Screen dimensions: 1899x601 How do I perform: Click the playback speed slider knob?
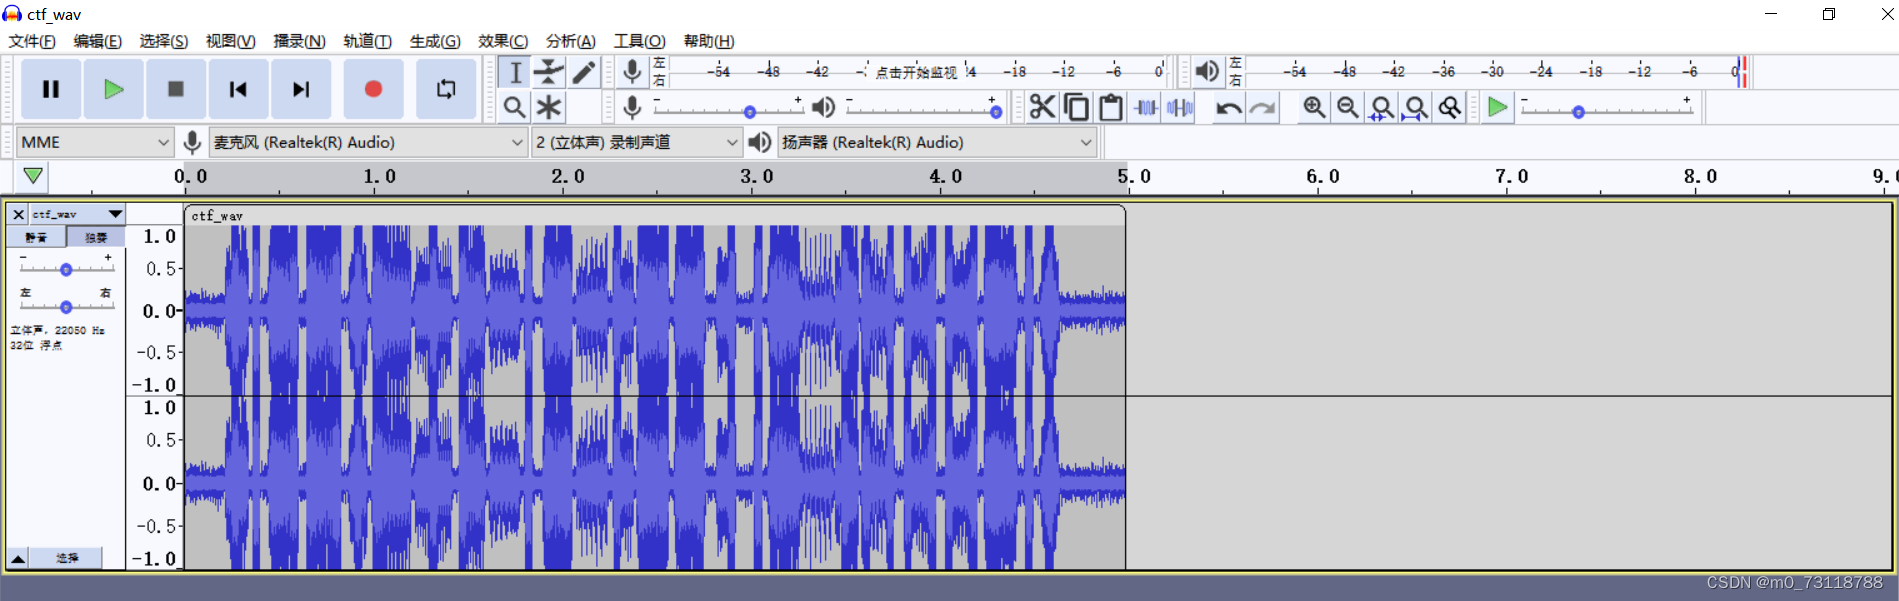pyautogui.click(x=1578, y=112)
